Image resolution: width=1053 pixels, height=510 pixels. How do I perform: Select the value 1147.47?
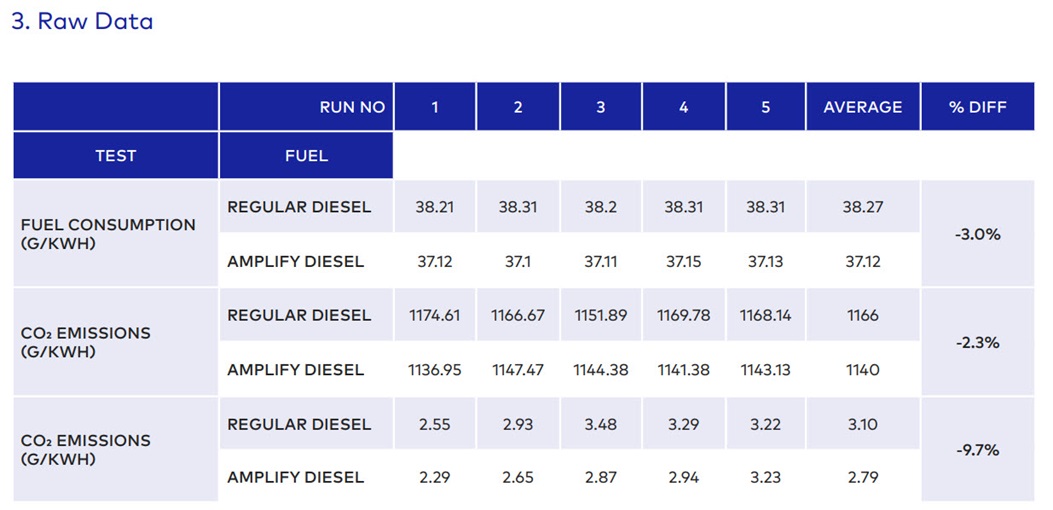point(518,369)
